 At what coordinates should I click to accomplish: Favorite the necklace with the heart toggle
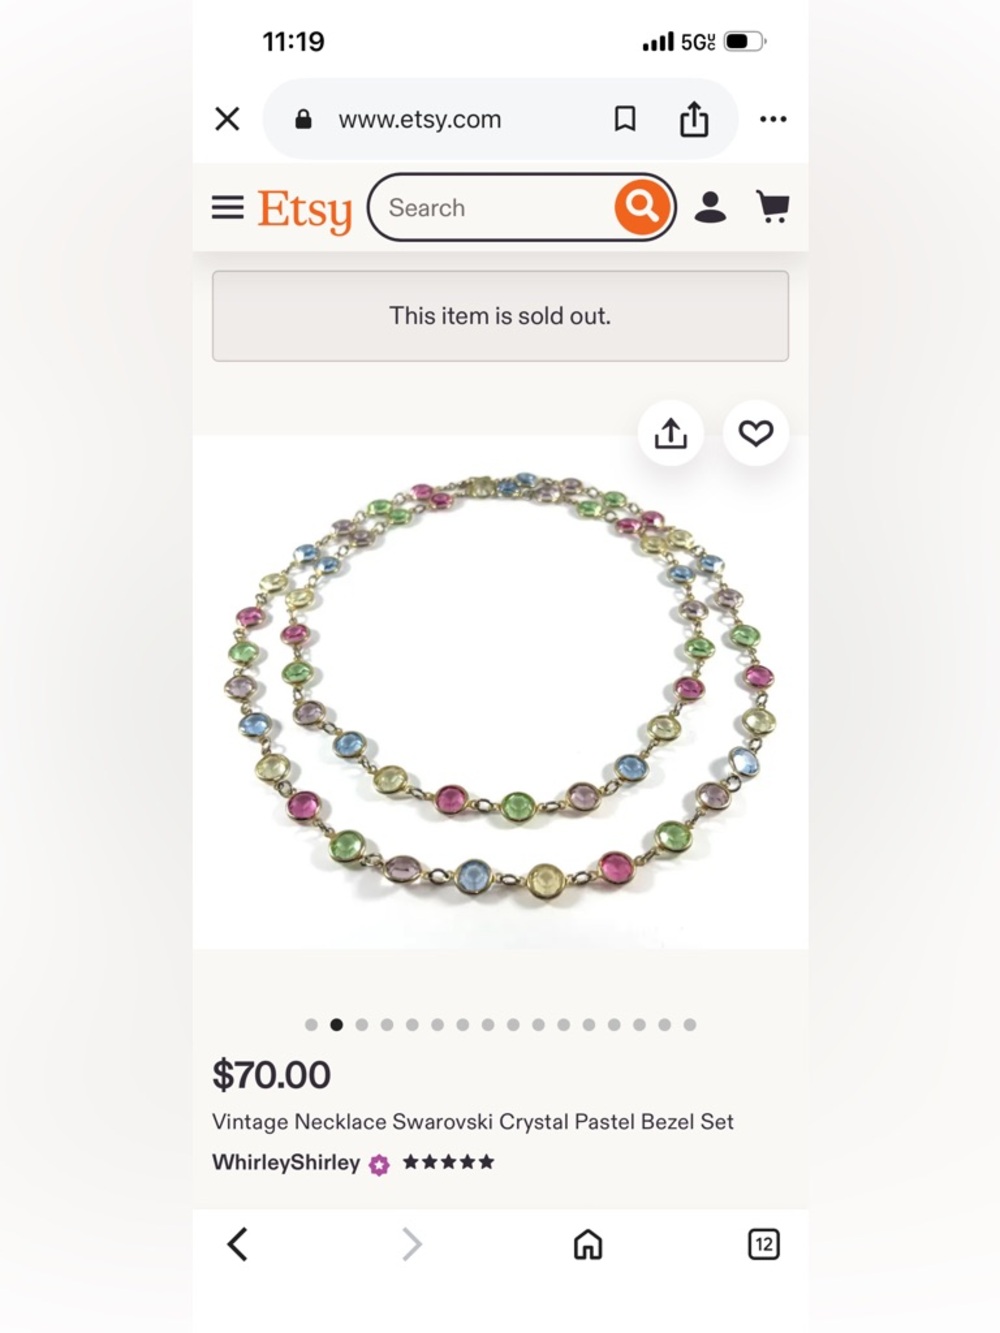pos(756,434)
